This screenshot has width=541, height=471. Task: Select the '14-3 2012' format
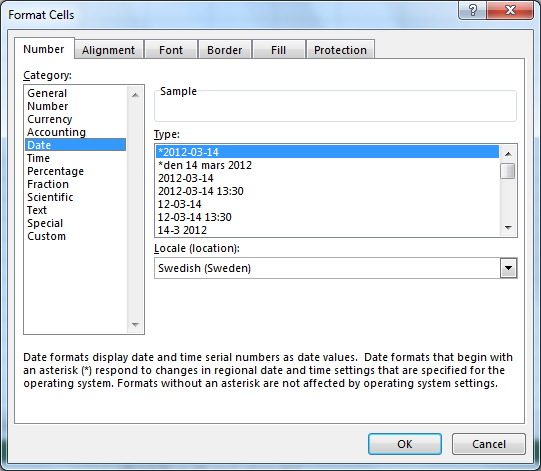click(x=182, y=230)
